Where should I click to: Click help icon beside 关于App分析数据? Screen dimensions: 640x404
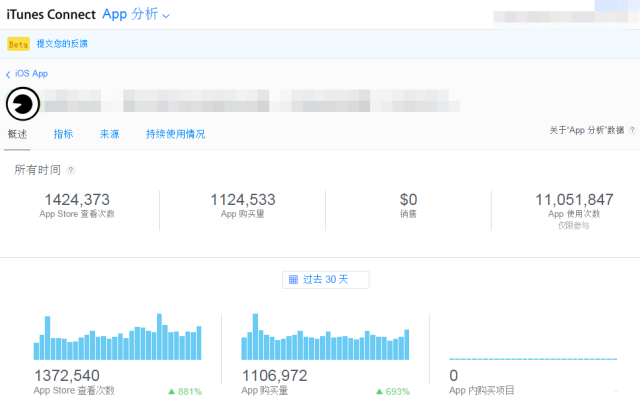[x=632, y=130]
